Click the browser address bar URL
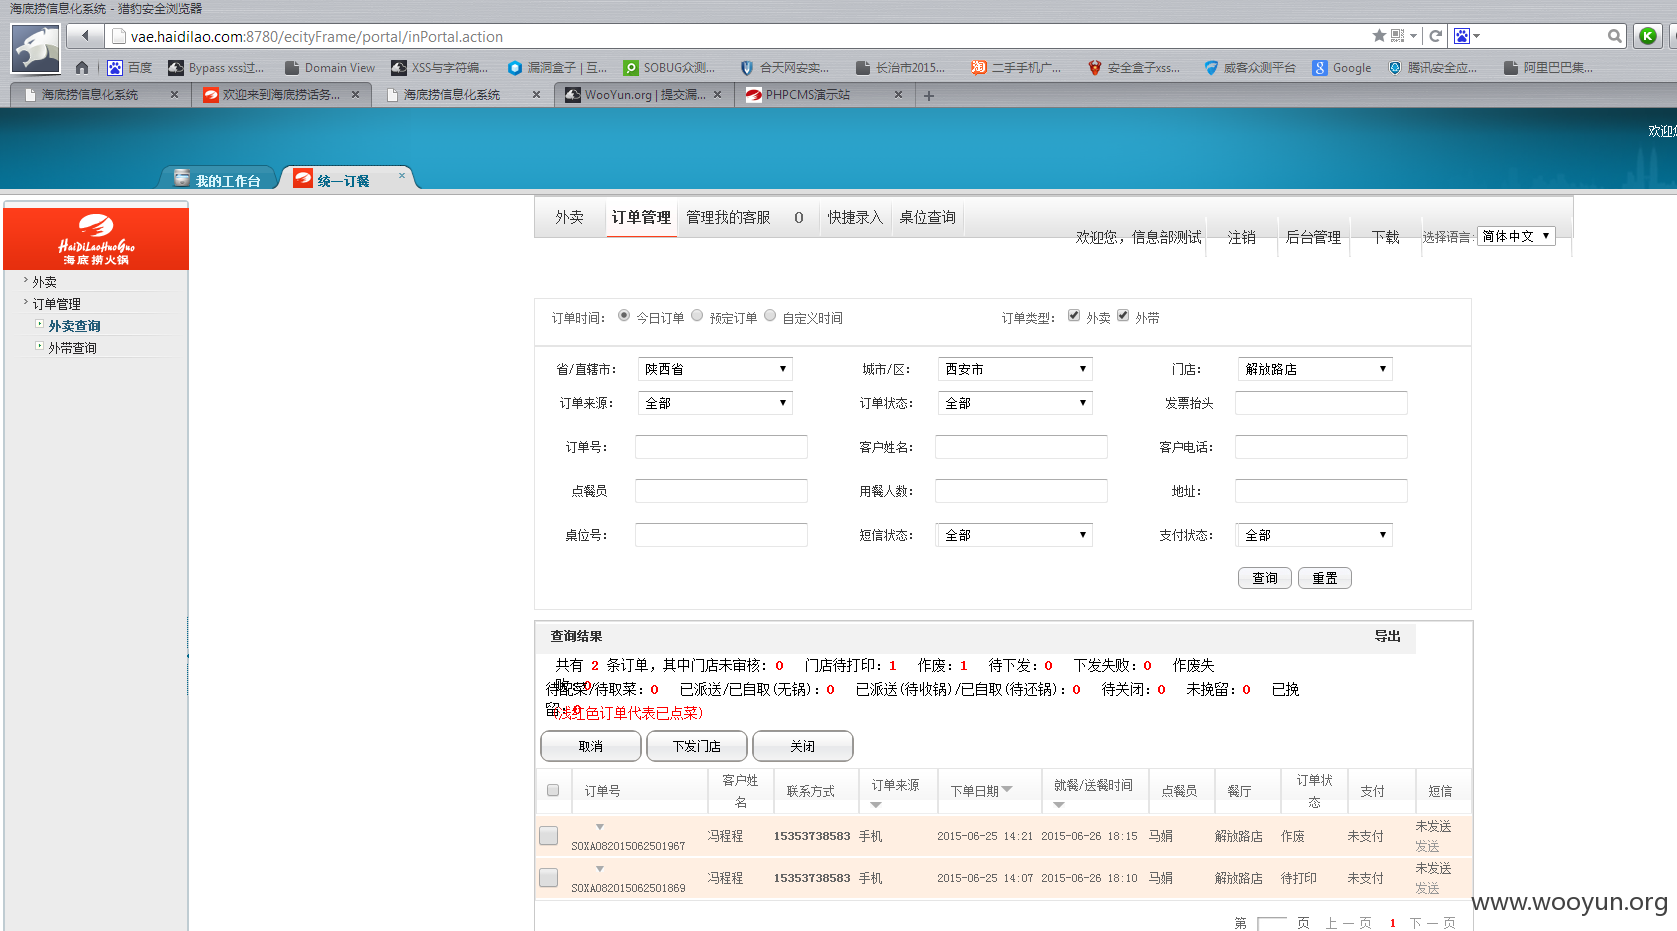 click(316, 36)
